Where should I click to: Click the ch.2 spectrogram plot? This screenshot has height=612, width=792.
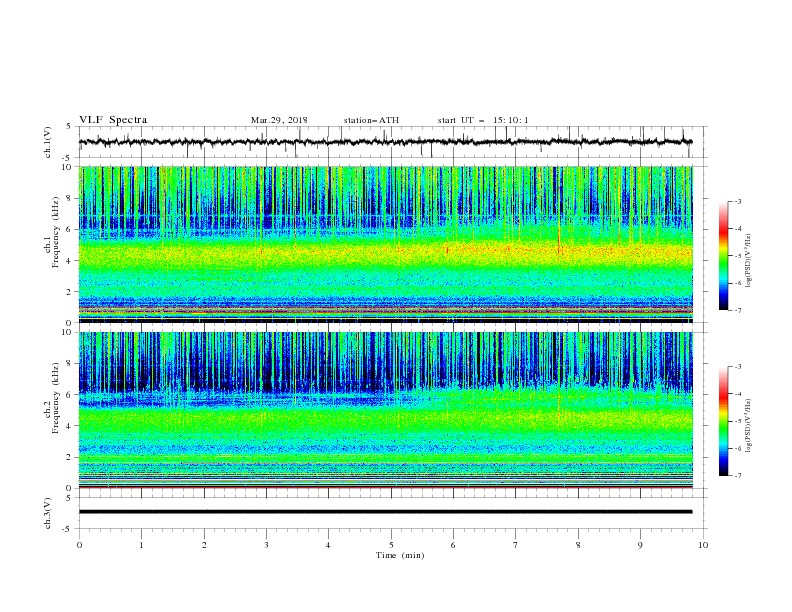pos(385,410)
